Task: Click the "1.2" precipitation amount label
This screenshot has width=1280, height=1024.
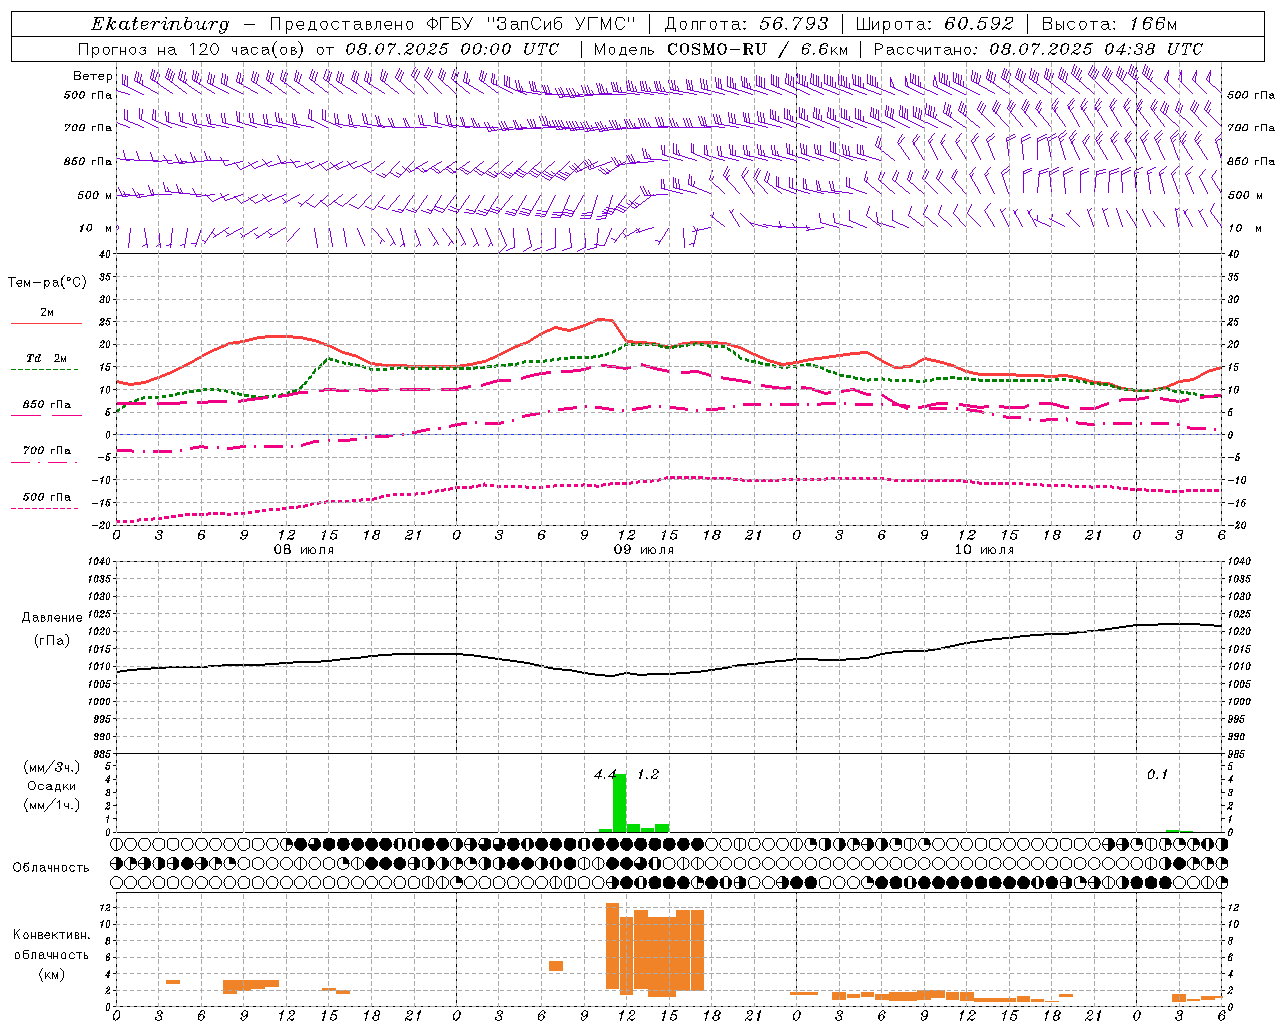Action: click(648, 775)
